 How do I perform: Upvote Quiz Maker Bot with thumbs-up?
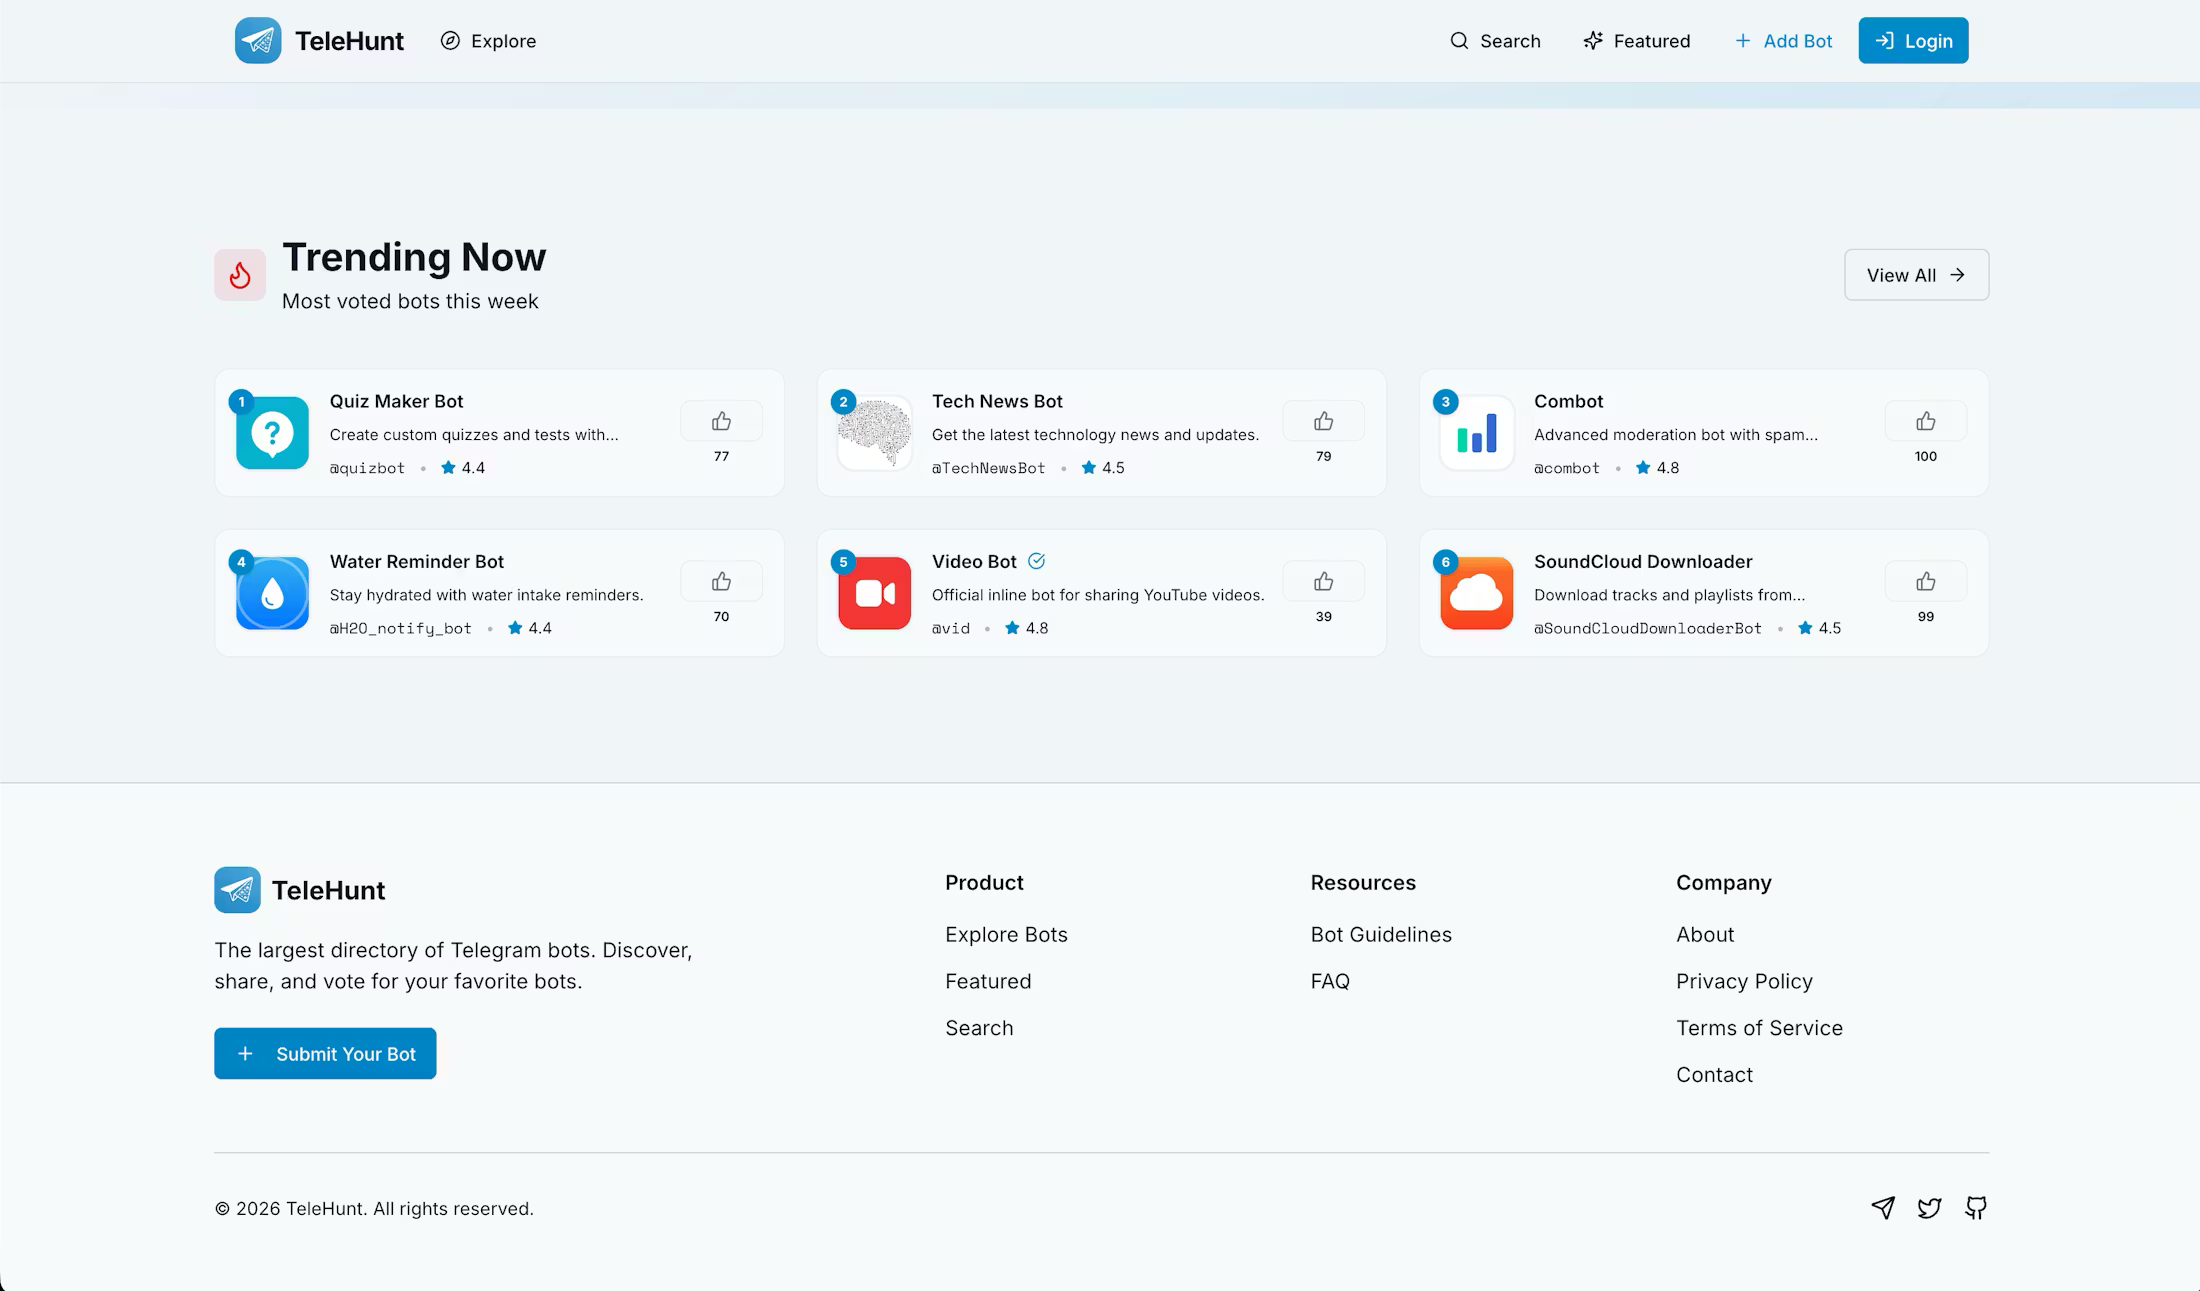click(721, 421)
